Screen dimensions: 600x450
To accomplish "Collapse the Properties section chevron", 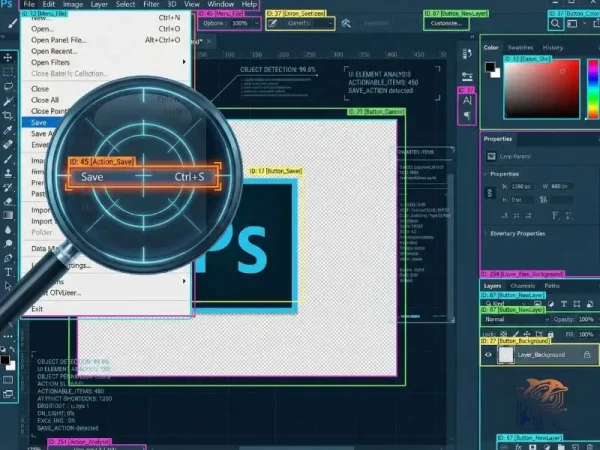I will coord(485,174).
